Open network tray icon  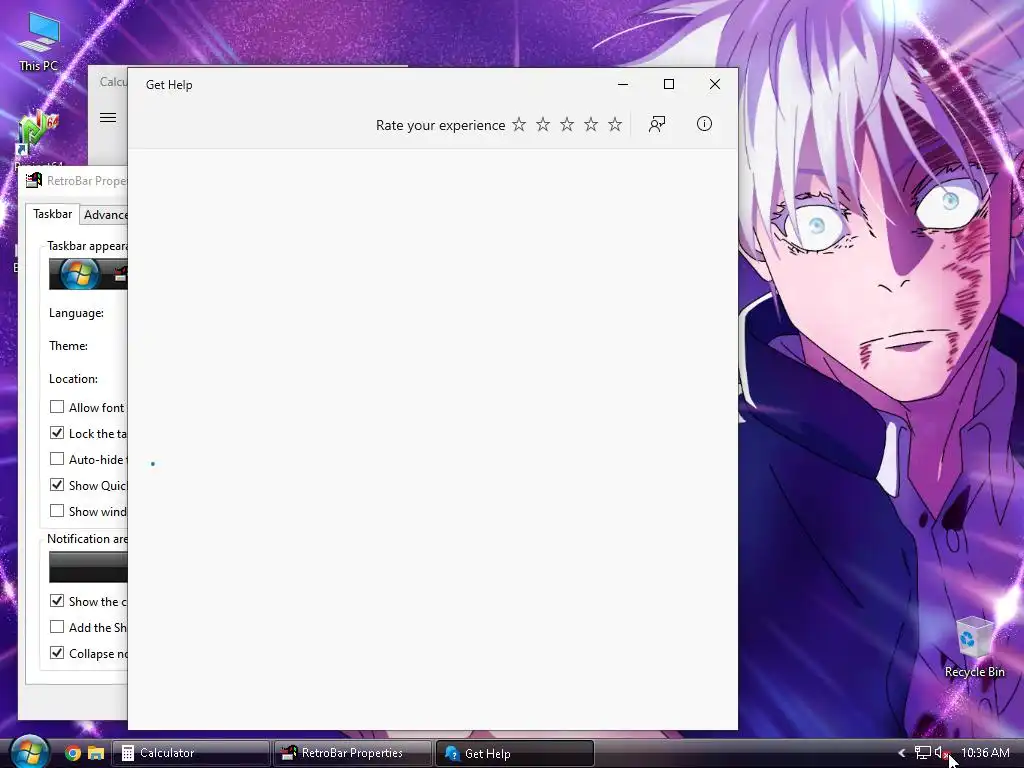tap(922, 753)
